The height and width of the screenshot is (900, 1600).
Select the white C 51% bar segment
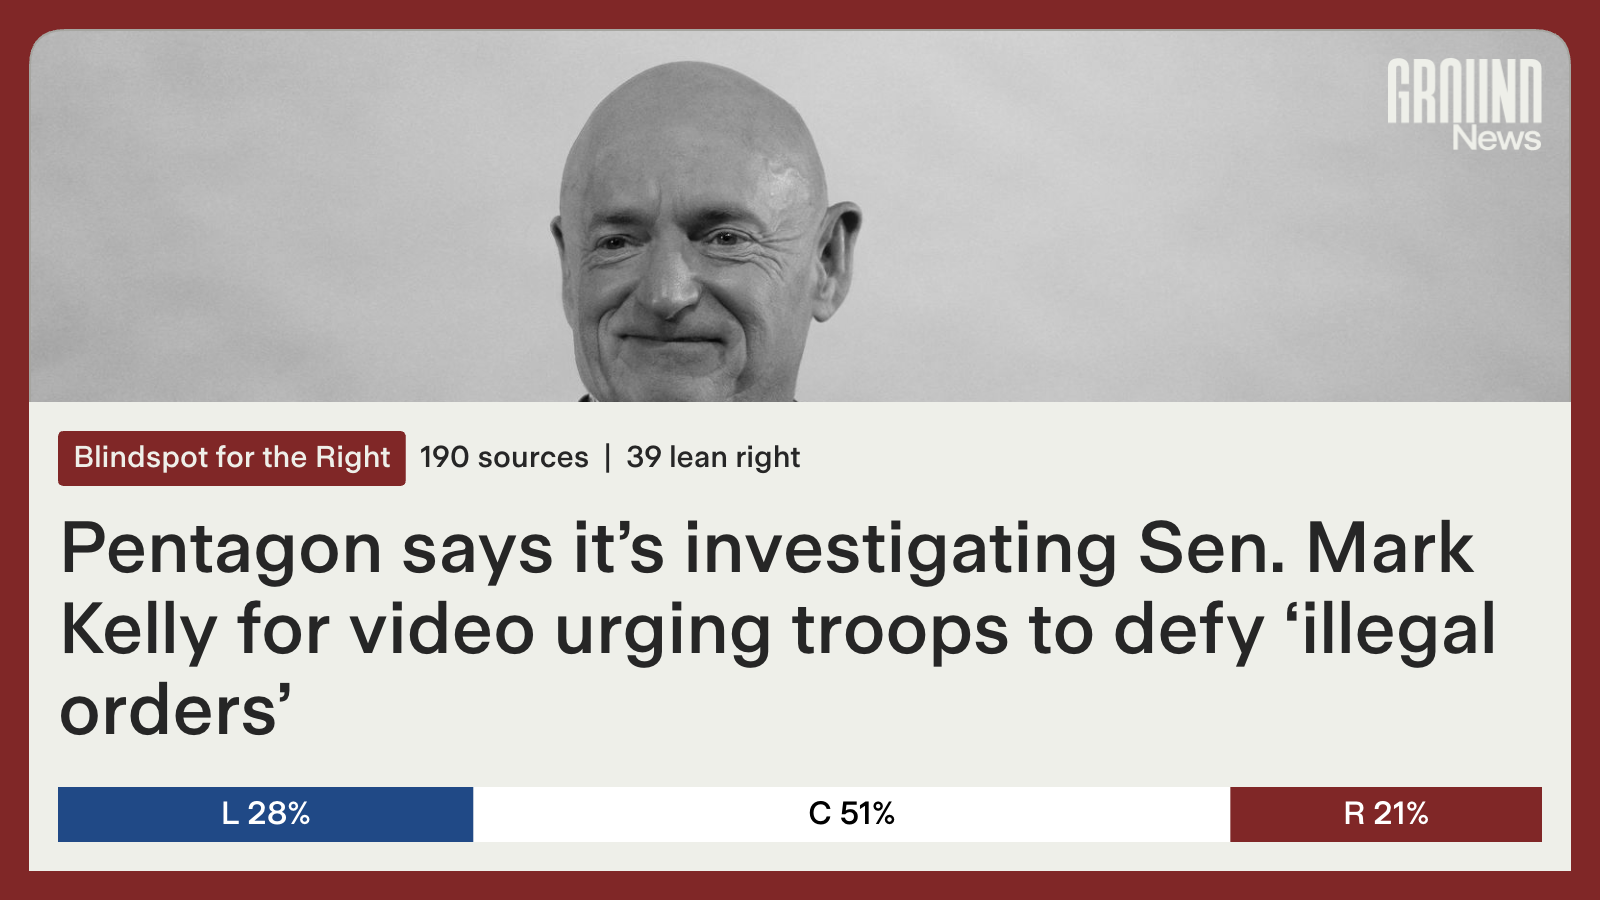point(851,814)
